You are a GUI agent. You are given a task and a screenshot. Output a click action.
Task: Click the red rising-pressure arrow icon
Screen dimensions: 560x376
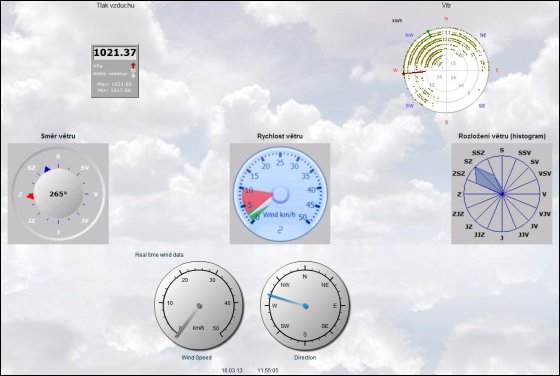point(133,66)
